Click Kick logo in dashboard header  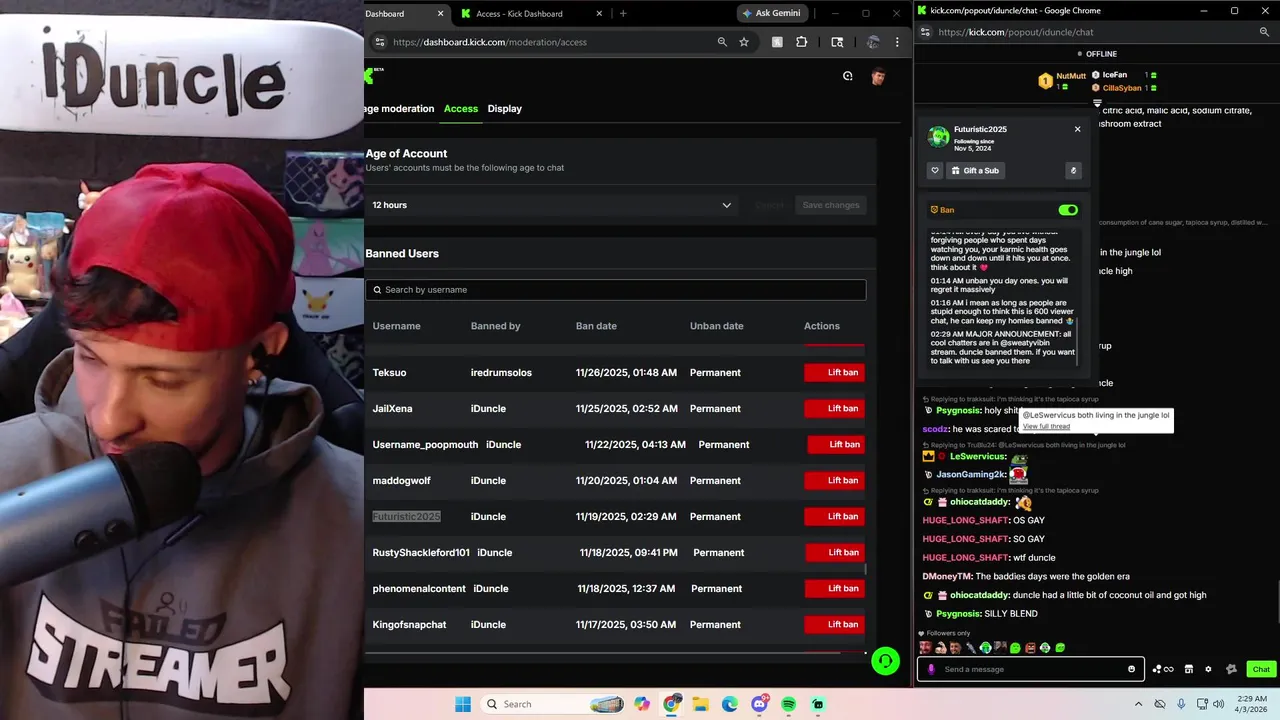coord(369,75)
